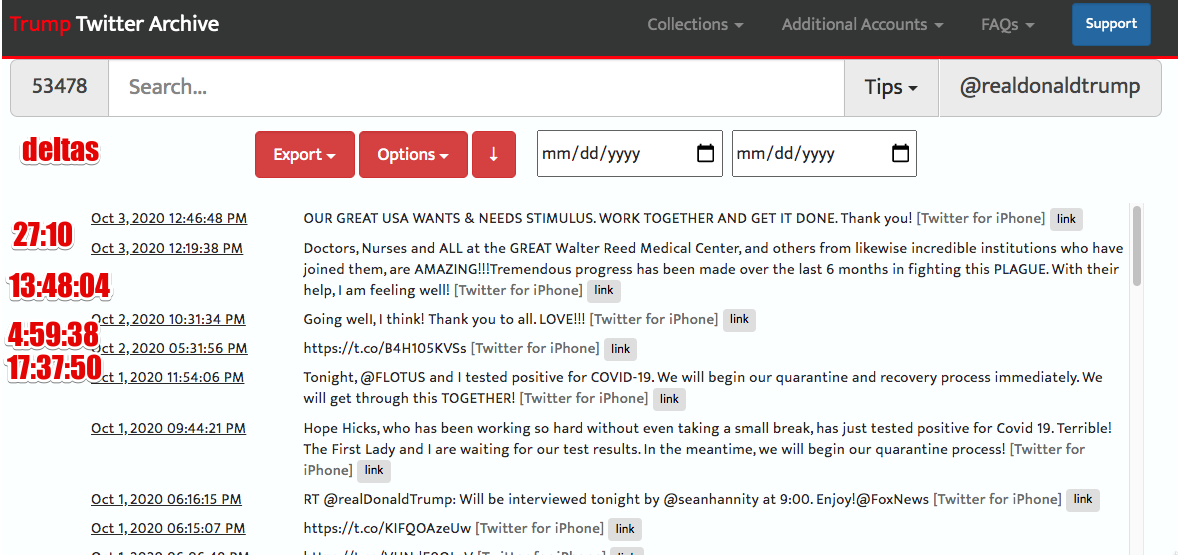Click link button on COVID-19 positive tweet

point(669,399)
